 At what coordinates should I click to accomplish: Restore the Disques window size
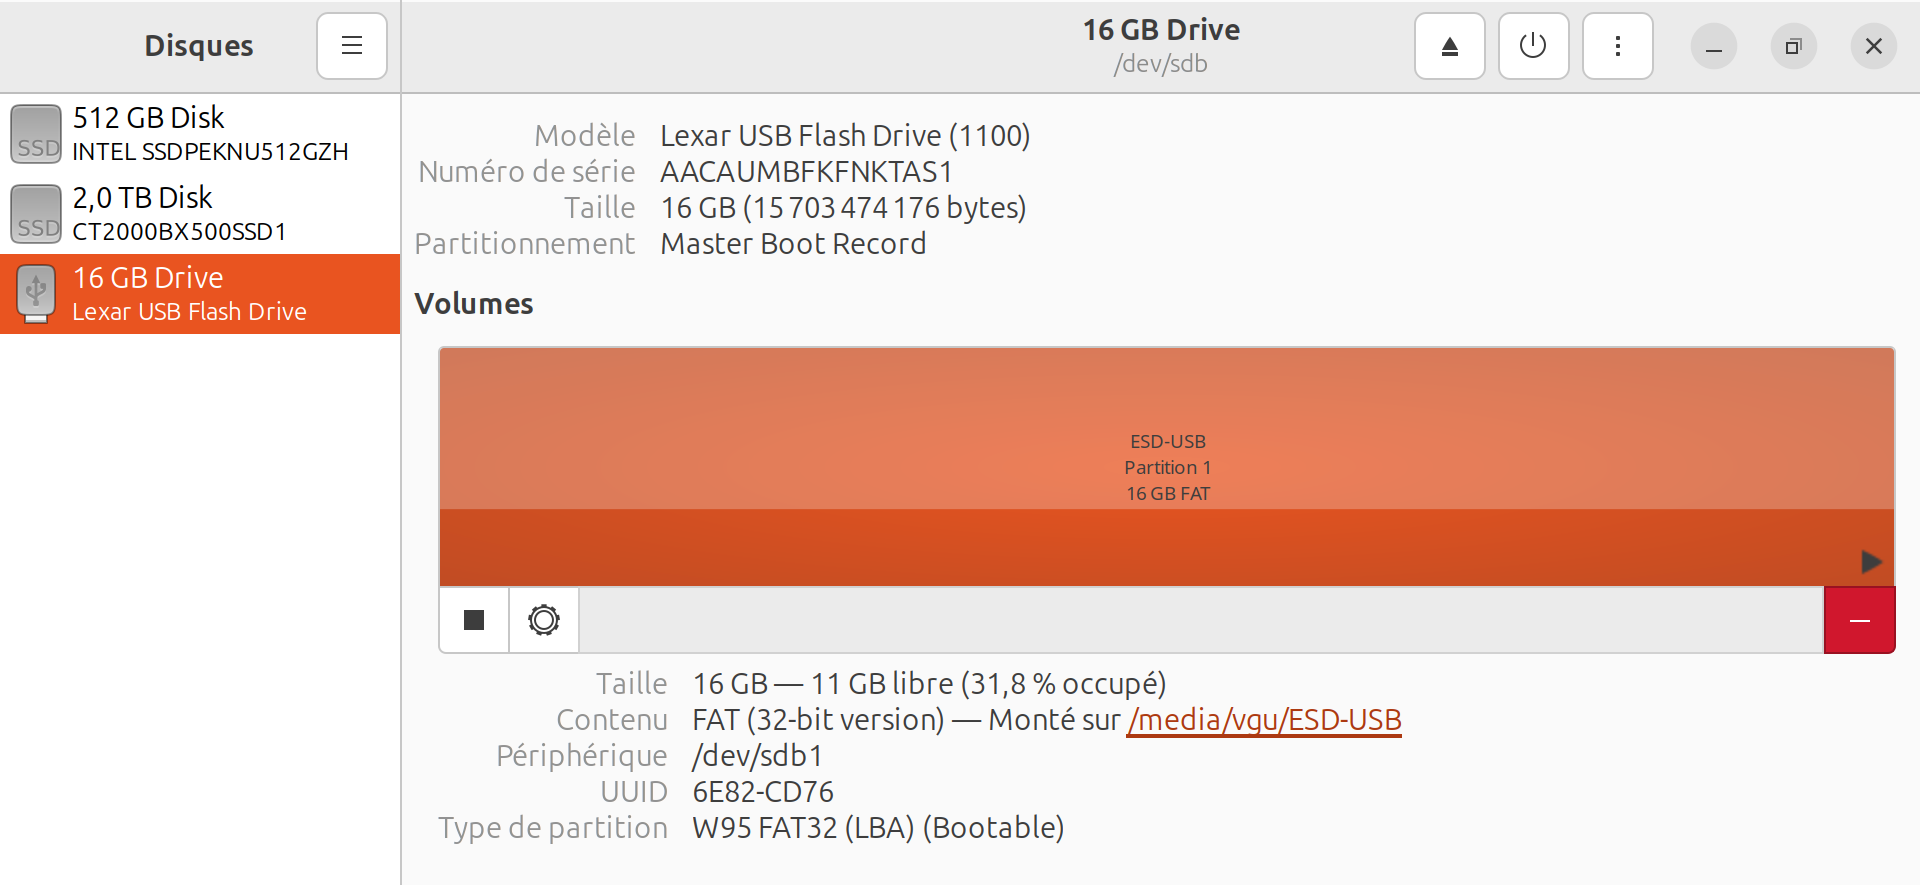(1794, 46)
